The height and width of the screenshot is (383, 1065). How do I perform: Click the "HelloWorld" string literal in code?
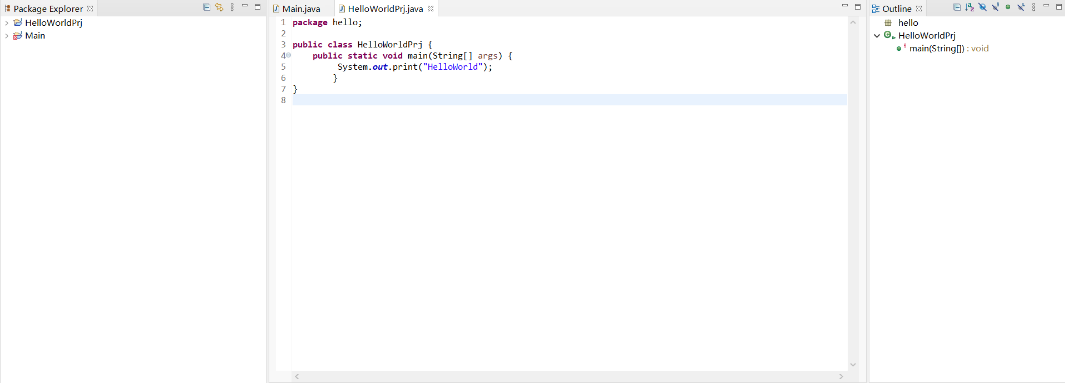pos(452,67)
